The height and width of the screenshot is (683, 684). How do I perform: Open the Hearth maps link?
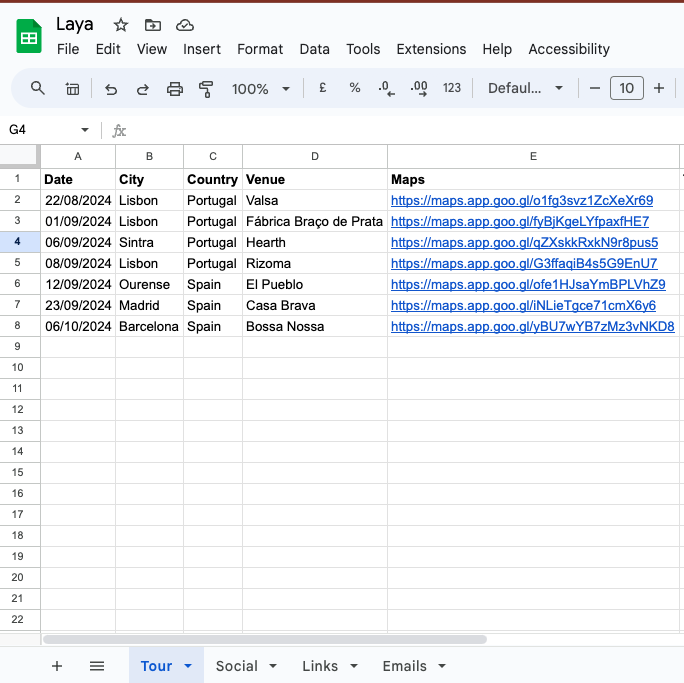pos(524,242)
